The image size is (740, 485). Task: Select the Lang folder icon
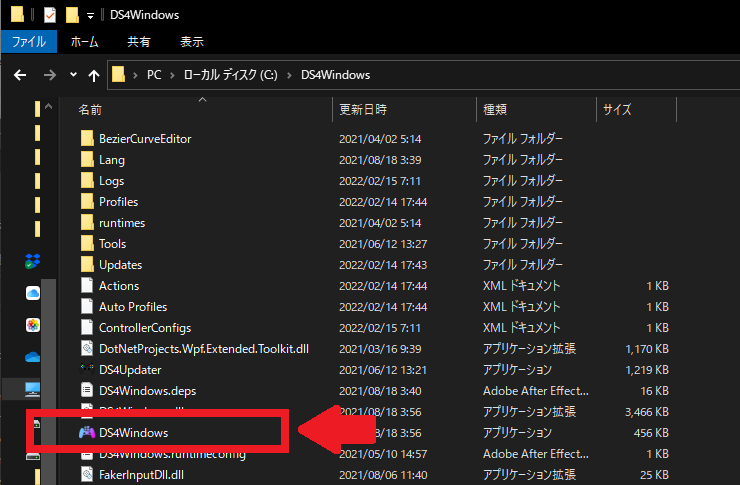tap(87, 159)
